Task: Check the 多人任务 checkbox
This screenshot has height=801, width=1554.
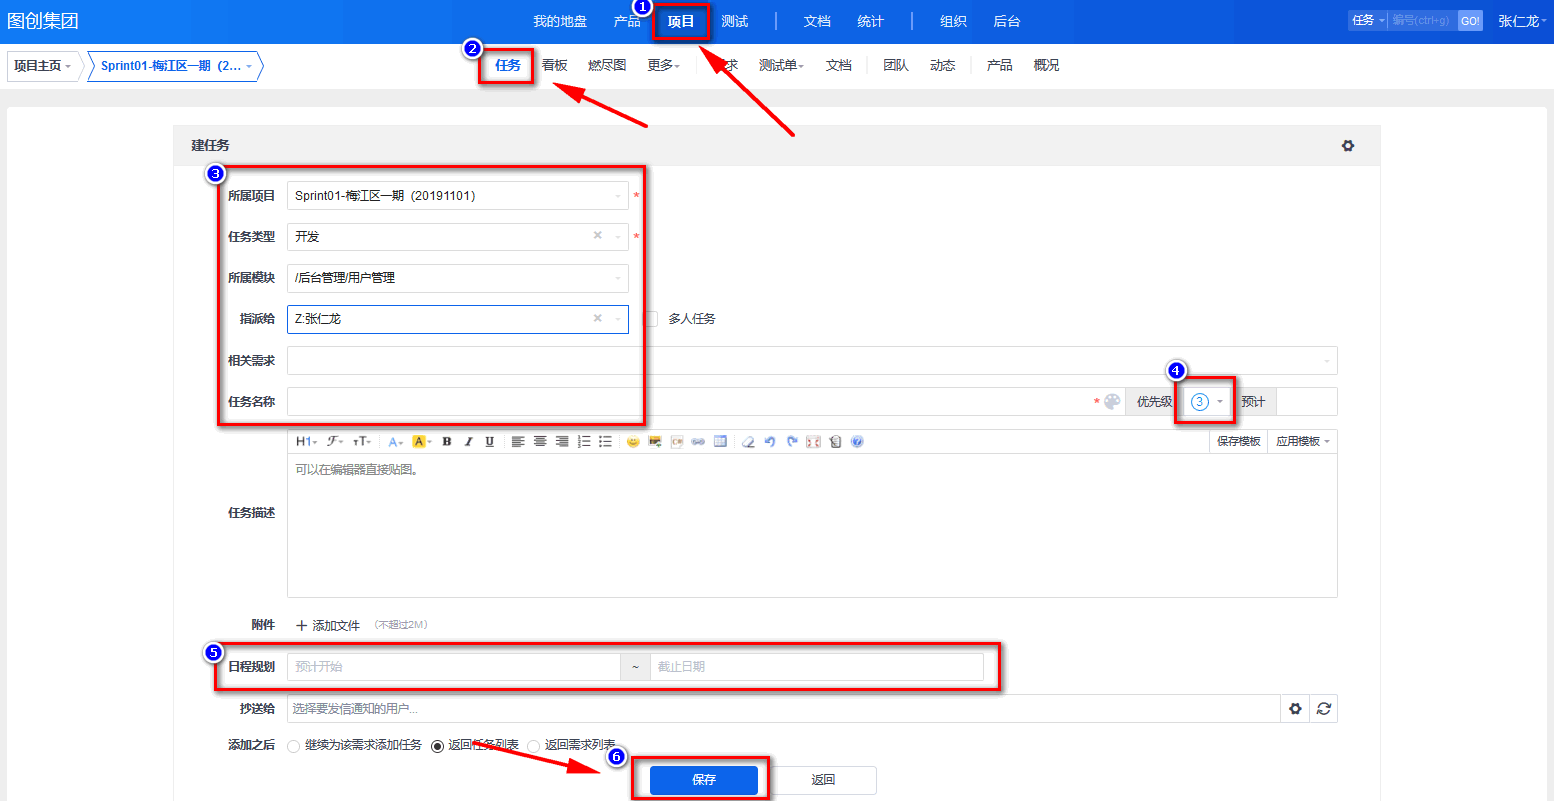Action: (650, 319)
